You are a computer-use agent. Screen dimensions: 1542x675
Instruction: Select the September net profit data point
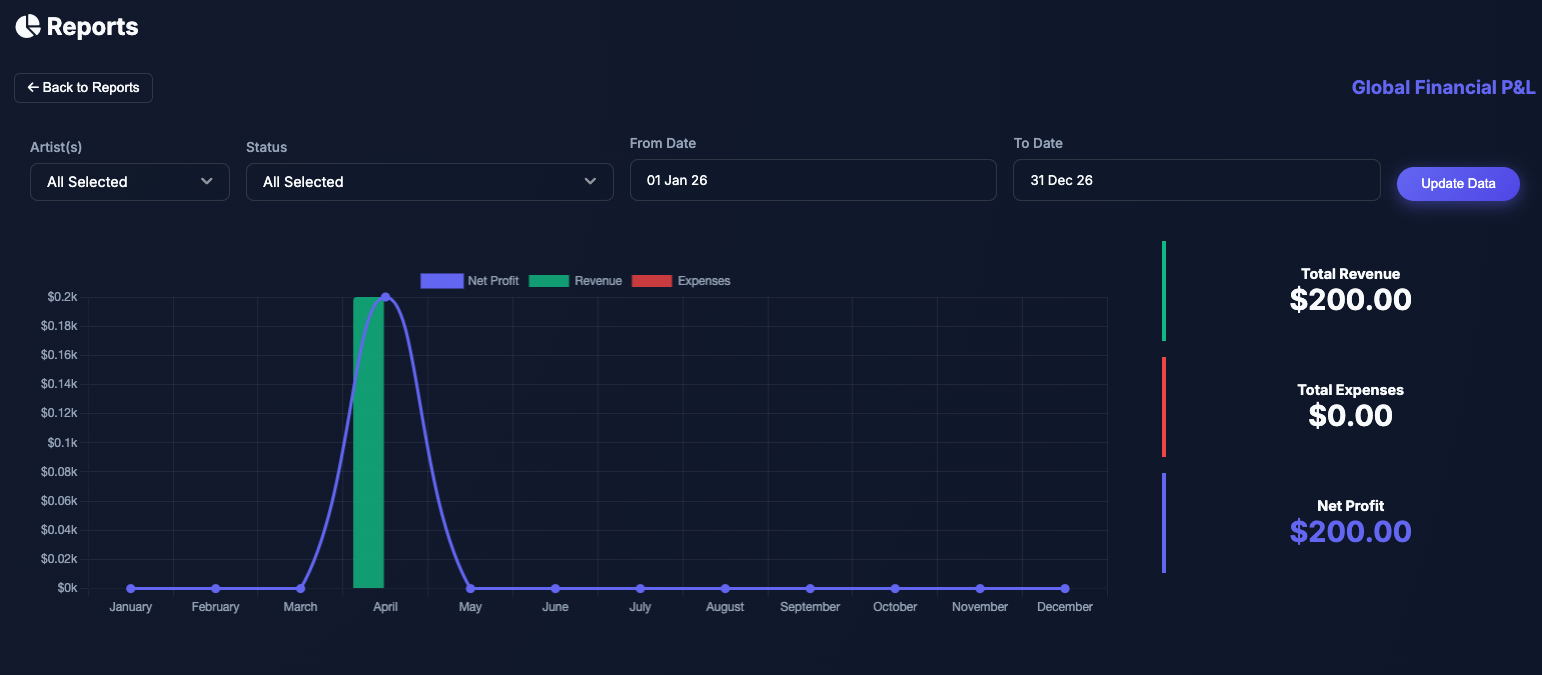click(x=810, y=588)
